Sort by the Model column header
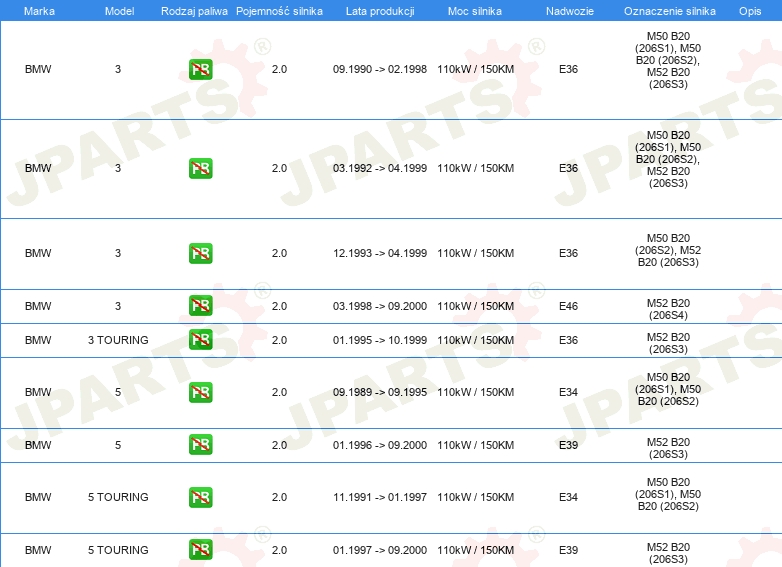 (x=119, y=11)
